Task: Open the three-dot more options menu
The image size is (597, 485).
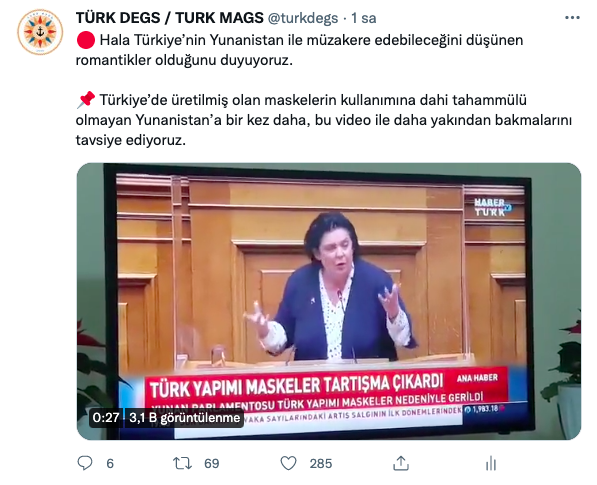Action: (x=572, y=18)
